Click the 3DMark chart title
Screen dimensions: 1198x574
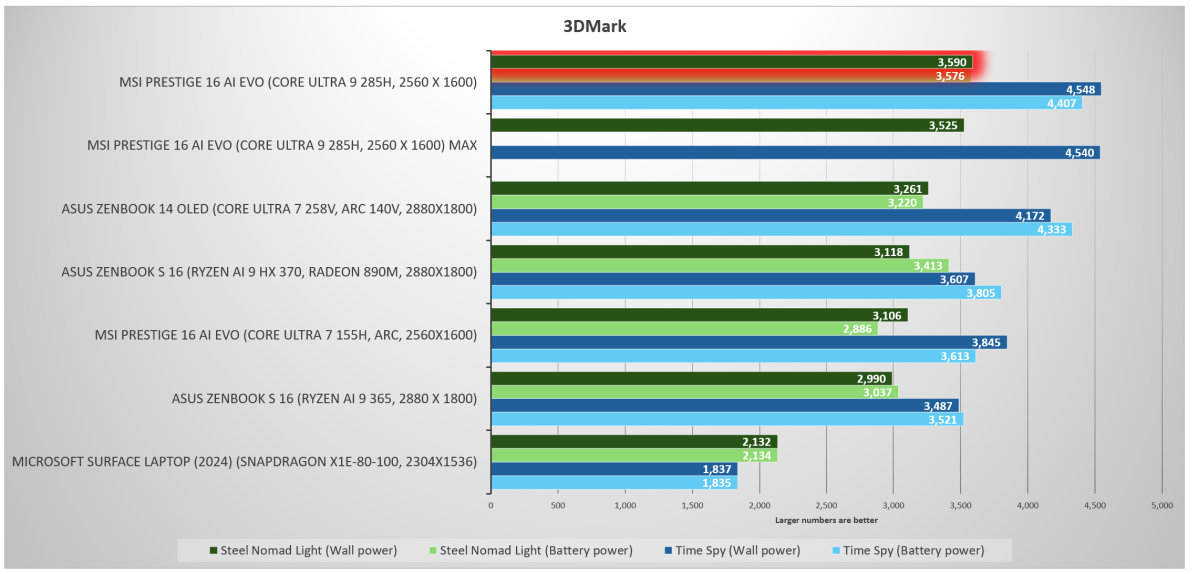point(594,26)
